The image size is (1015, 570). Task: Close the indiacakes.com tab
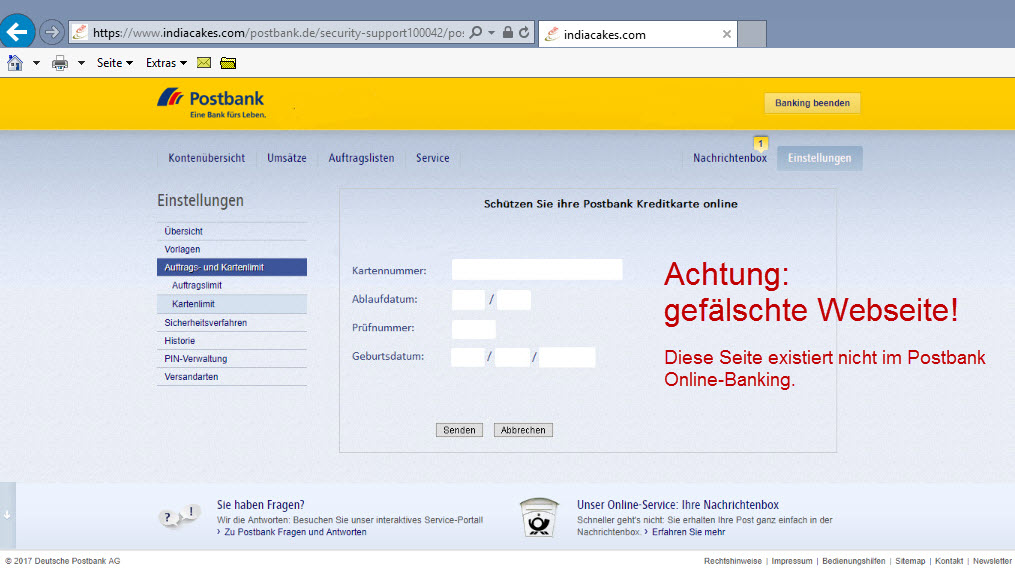tap(726, 34)
